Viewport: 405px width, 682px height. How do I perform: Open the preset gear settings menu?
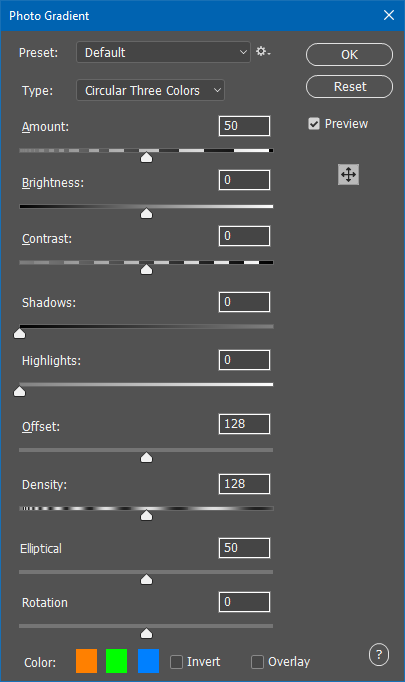(263, 52)
